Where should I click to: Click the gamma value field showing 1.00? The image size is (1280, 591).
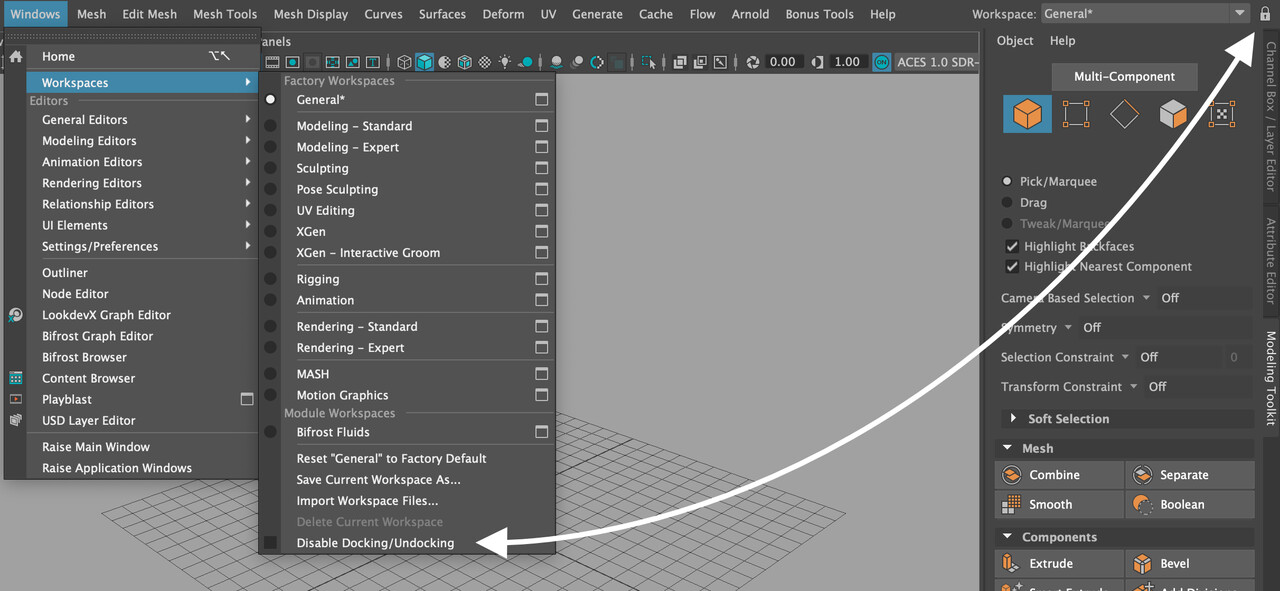(x=846, y=62)
